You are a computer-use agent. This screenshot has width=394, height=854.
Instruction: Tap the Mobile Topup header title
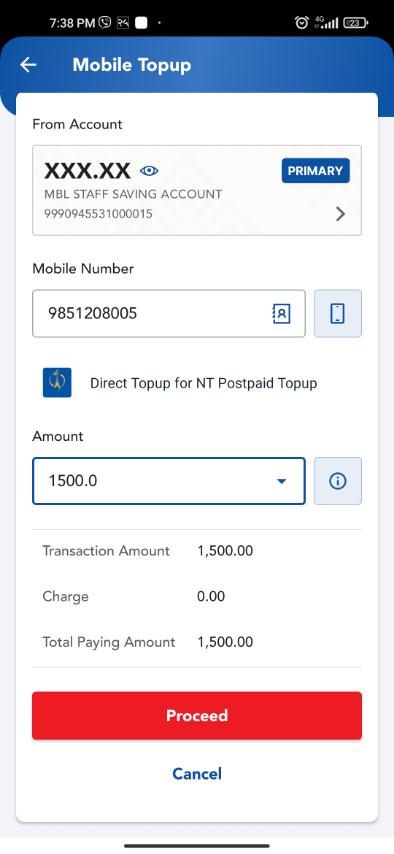click(132, 65)
